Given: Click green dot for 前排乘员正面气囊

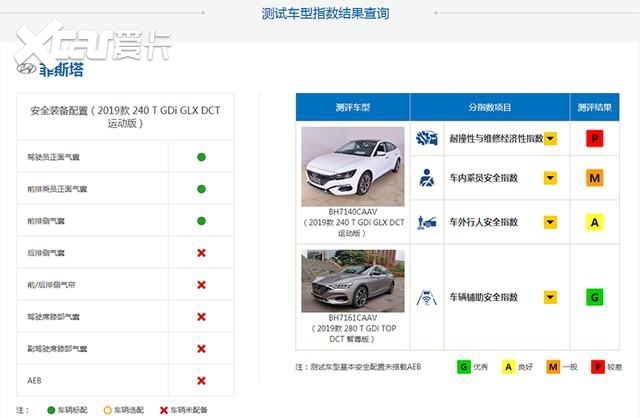Looking at the screenshot, I should [x=201, y=189].
